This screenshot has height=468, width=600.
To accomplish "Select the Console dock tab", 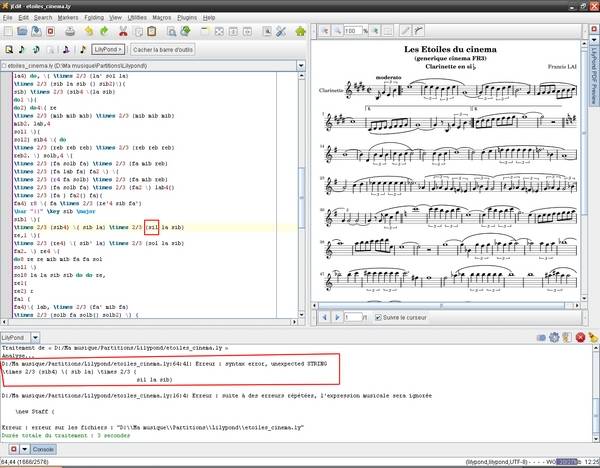I will pos(43,449).
